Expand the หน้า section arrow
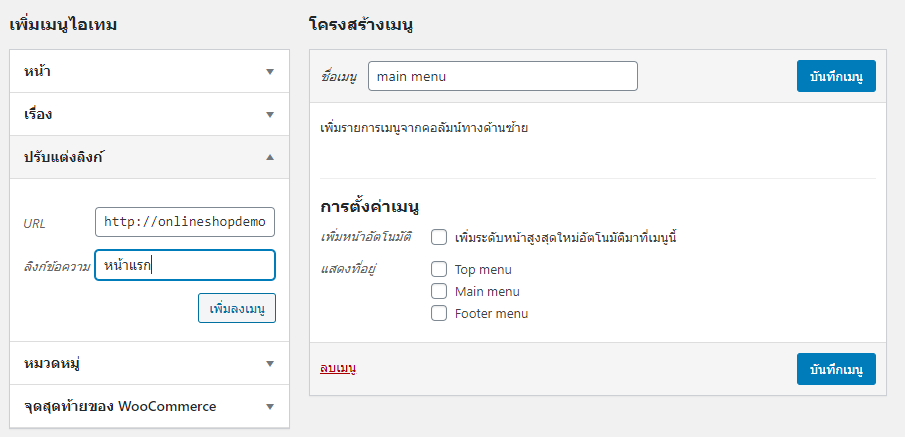 tap(270, 72)
